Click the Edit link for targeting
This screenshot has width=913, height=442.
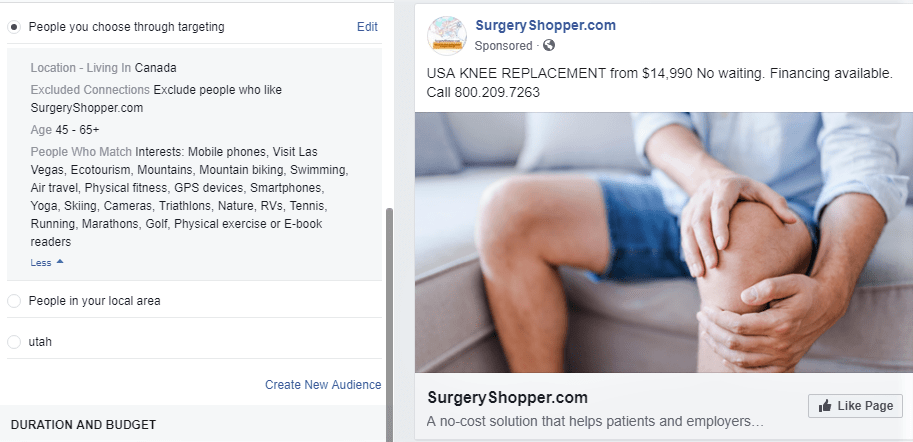coord(367,27)
